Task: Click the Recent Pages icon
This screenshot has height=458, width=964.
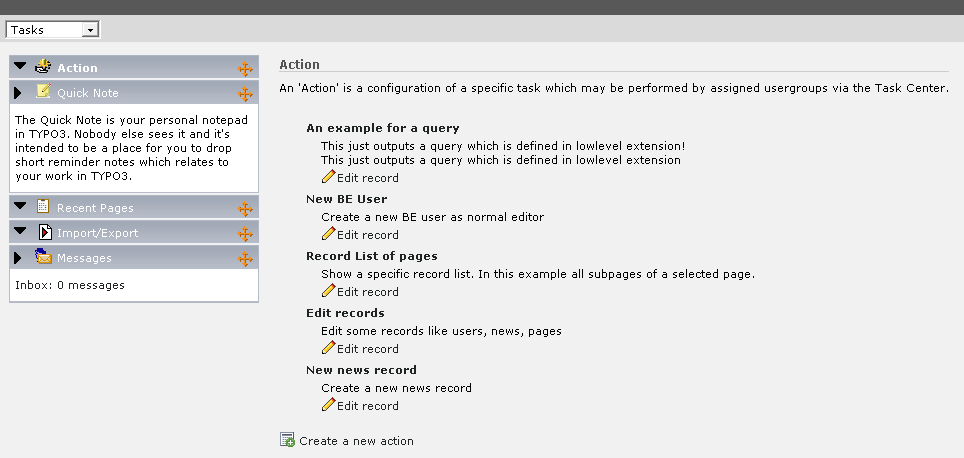Action: [x=43, y=207]
